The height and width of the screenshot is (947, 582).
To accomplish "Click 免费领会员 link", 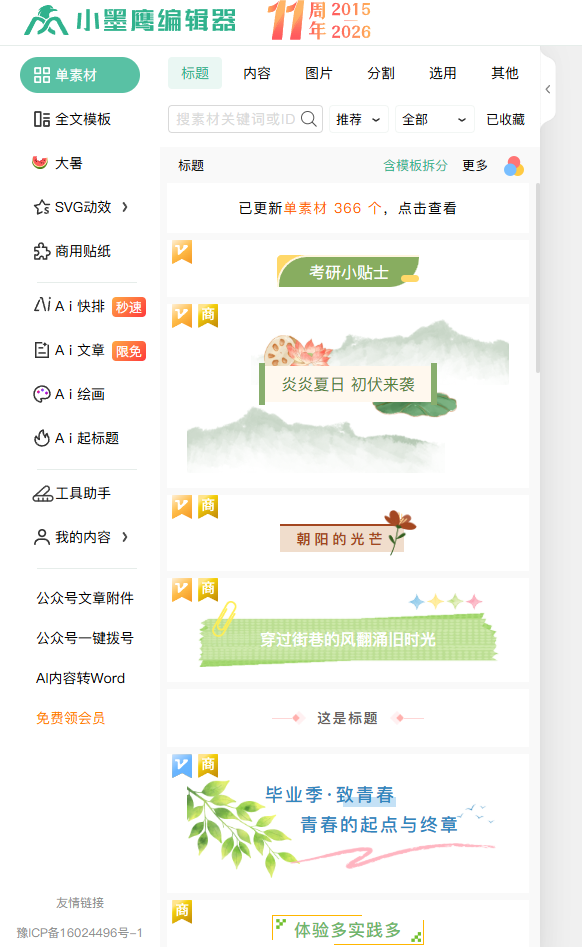I will [71, 718].
